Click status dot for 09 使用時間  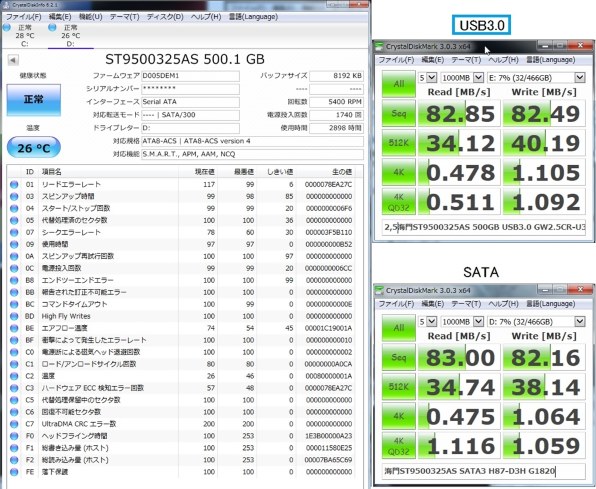[x=14, y=244]
